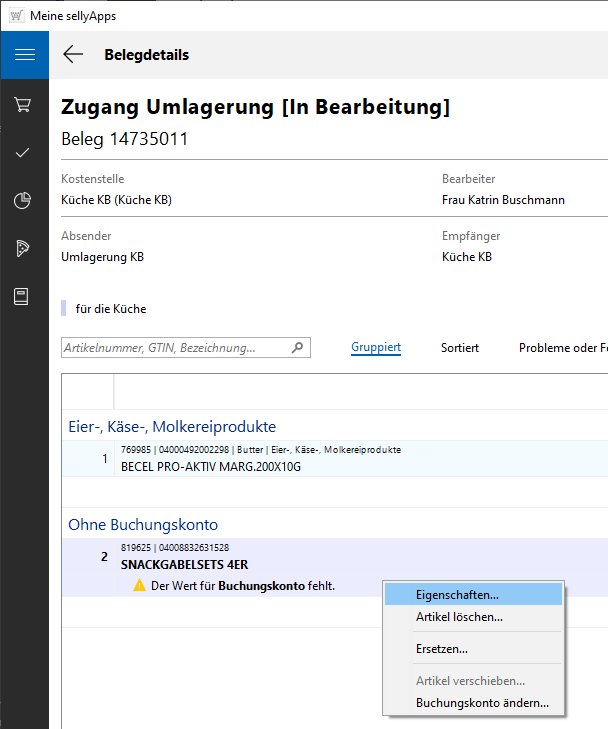Viewport: 608px width, 729px height.
Task: Select Artikel löschen... in context menu
Action: click(459, 617)
